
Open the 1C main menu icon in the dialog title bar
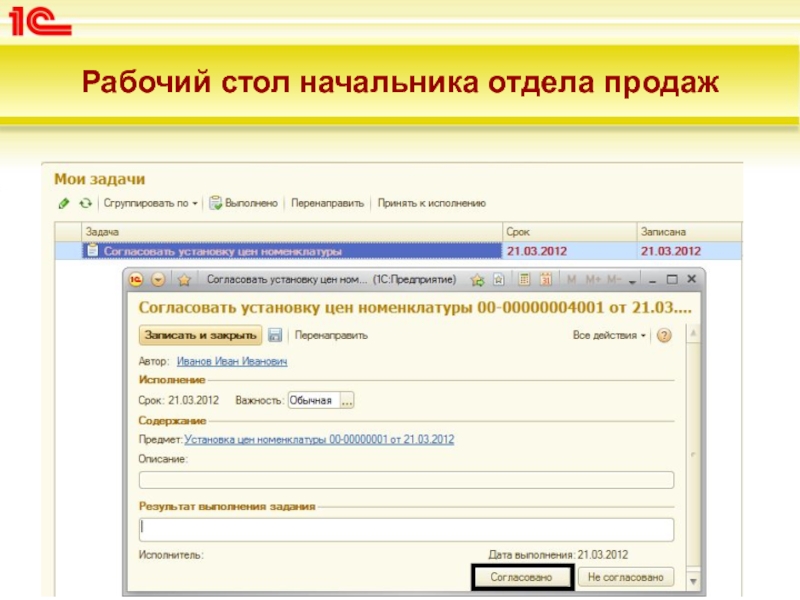click(136, 280)
